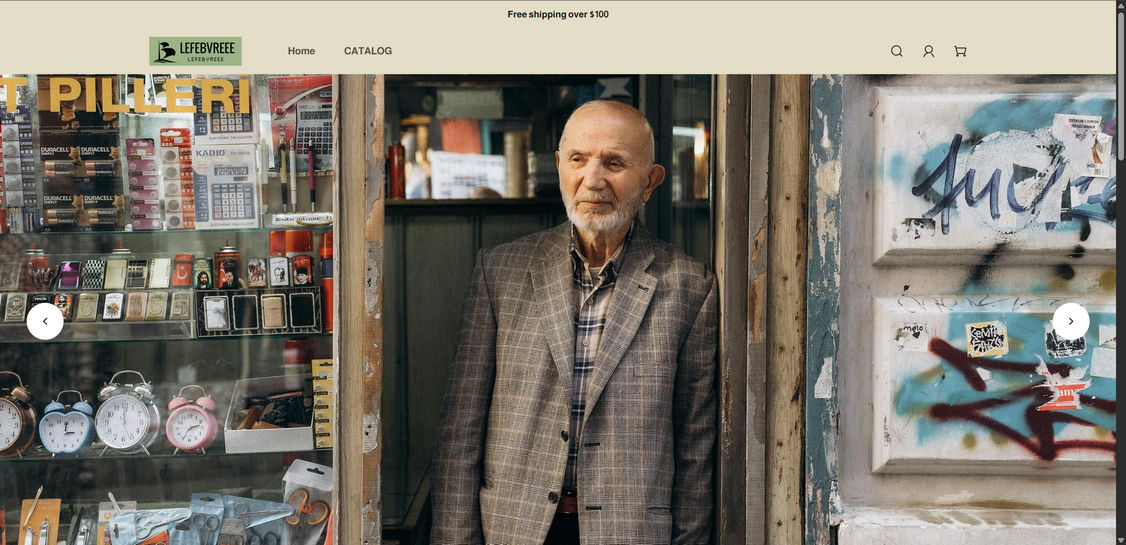Advance slideshow with right arrow button
This screenshot has width=1126, height=545.
(1071, 321)
